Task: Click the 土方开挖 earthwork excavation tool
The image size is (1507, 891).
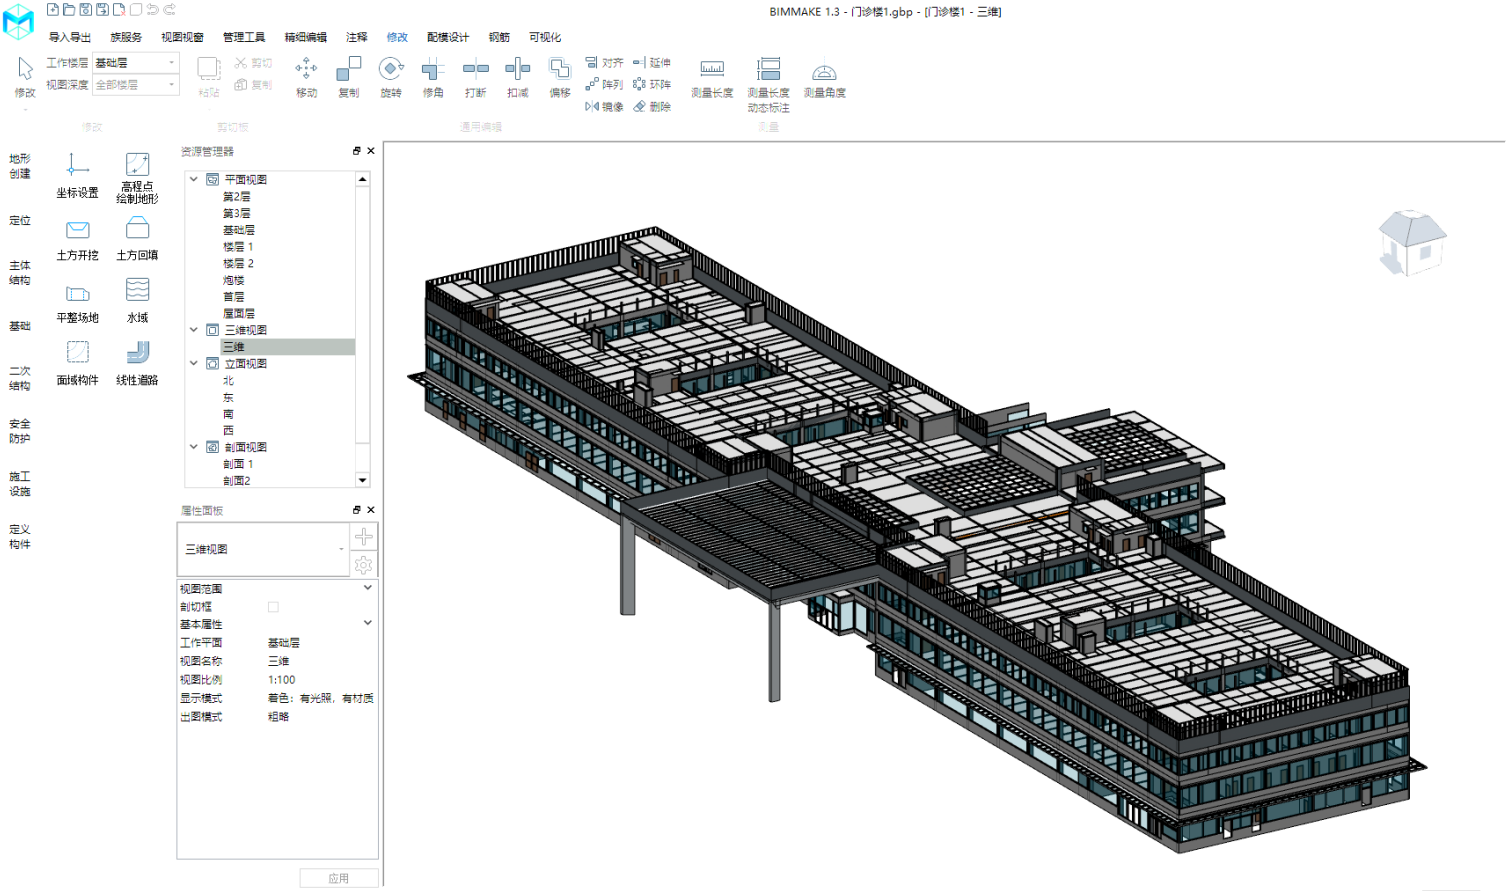Action: click(x=77, y=240)
